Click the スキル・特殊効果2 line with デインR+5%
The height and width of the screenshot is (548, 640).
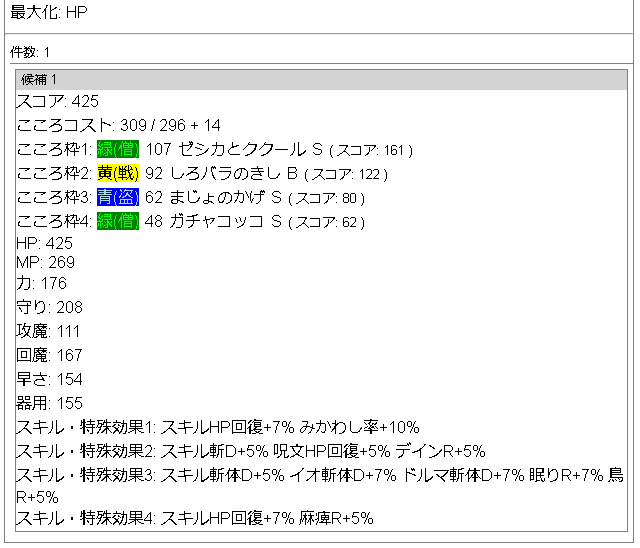(x=251, y=451)
